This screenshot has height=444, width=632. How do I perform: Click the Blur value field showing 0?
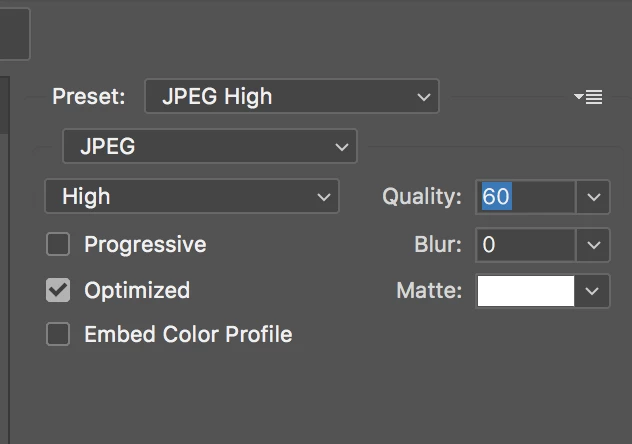pos(526,244)
